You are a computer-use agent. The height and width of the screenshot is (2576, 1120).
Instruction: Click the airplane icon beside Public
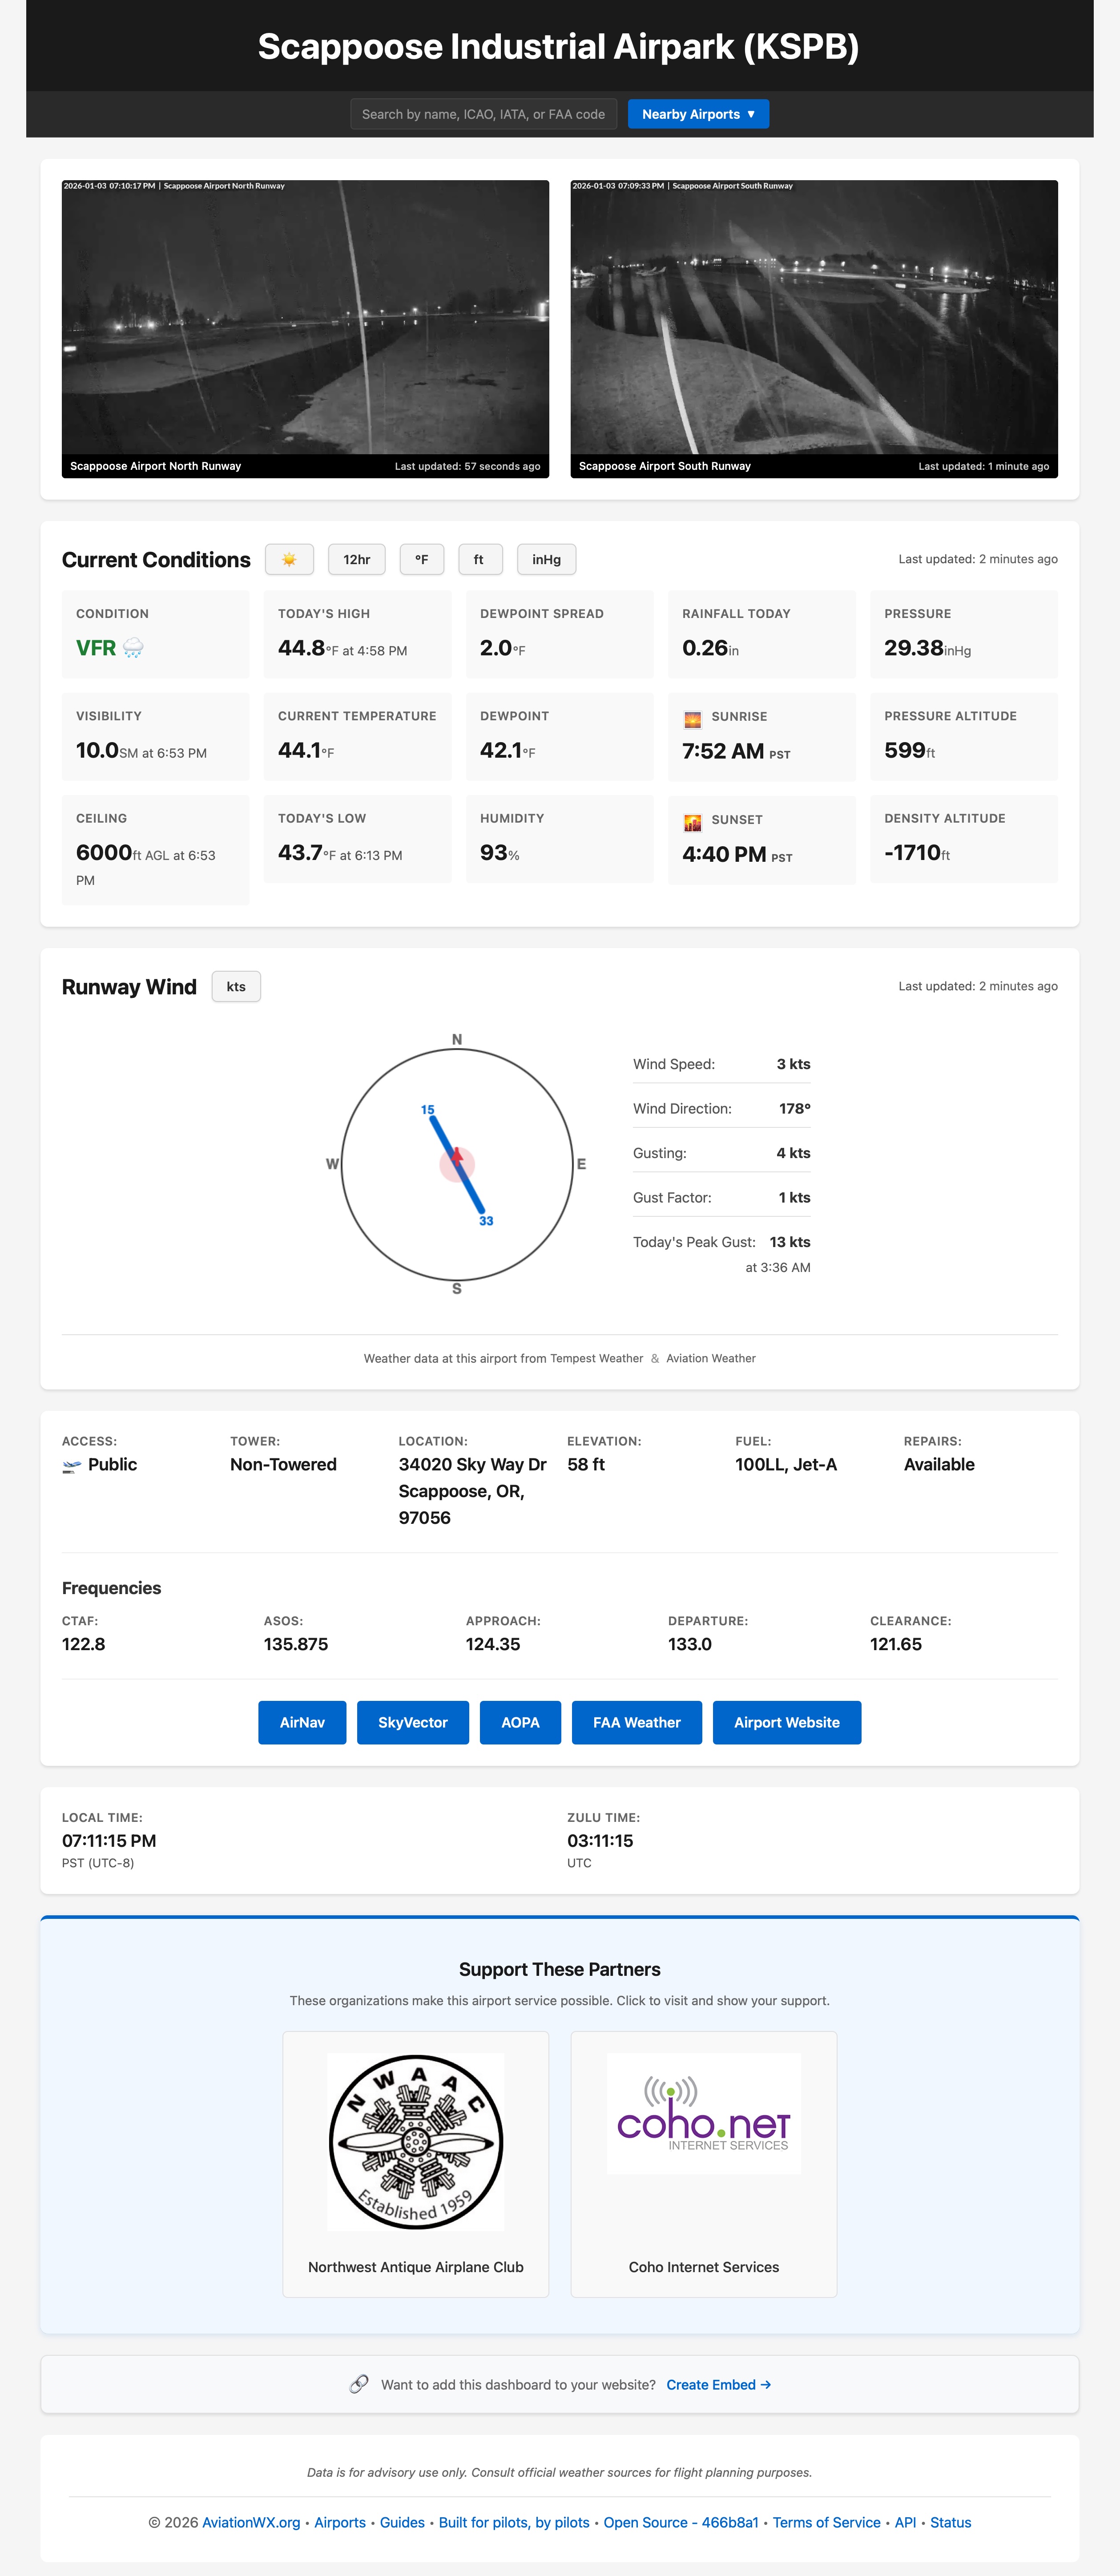coord(72,1465)
